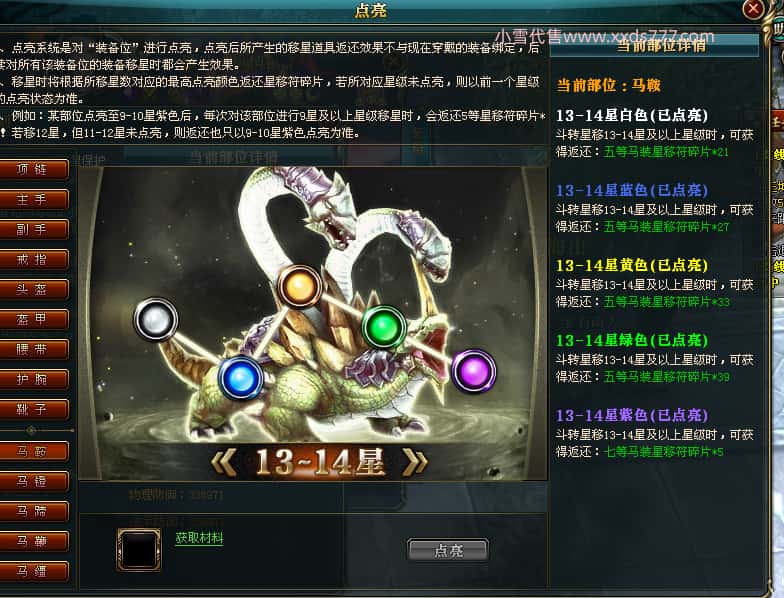Close the 点亮 window
This screenshot has height=598, width=784.
pyautogui.click(x=753, y=8)
